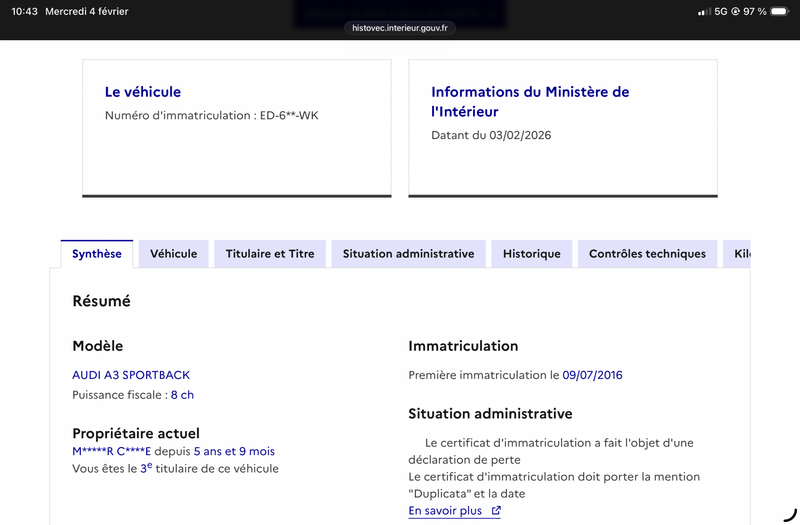Switch to Titulaire et Titre tab
Image resolution: width=800 pixels, height=525 pixels.
click(x=270, y=254)
